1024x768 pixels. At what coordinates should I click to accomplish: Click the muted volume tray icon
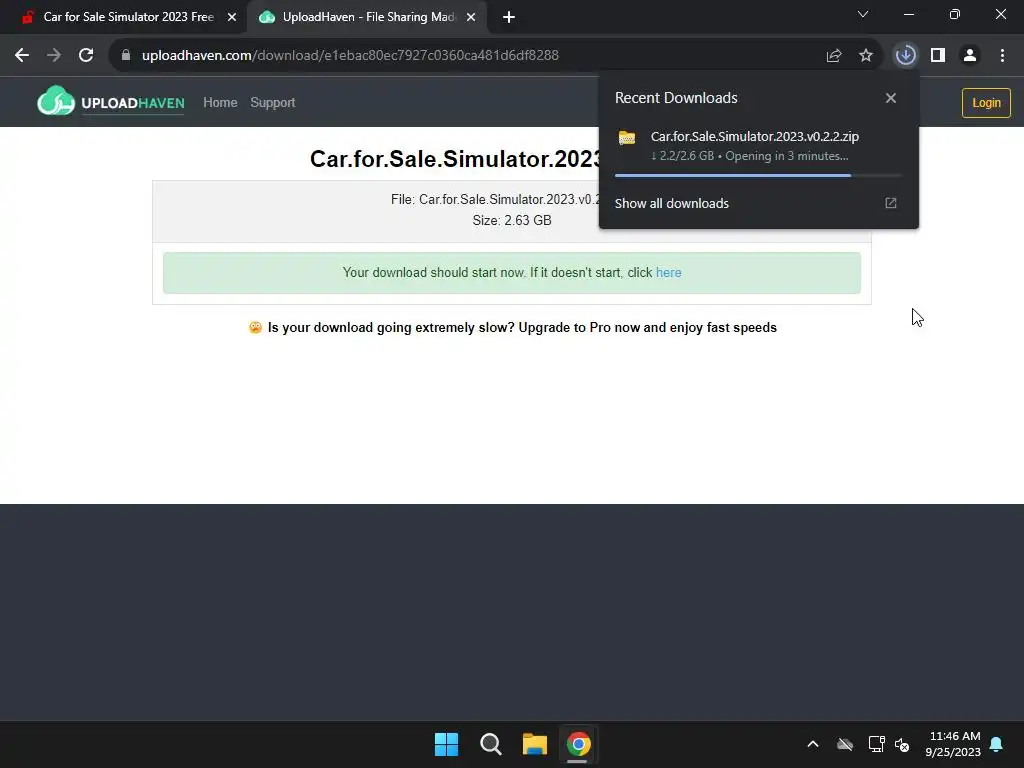click(902, 744)
